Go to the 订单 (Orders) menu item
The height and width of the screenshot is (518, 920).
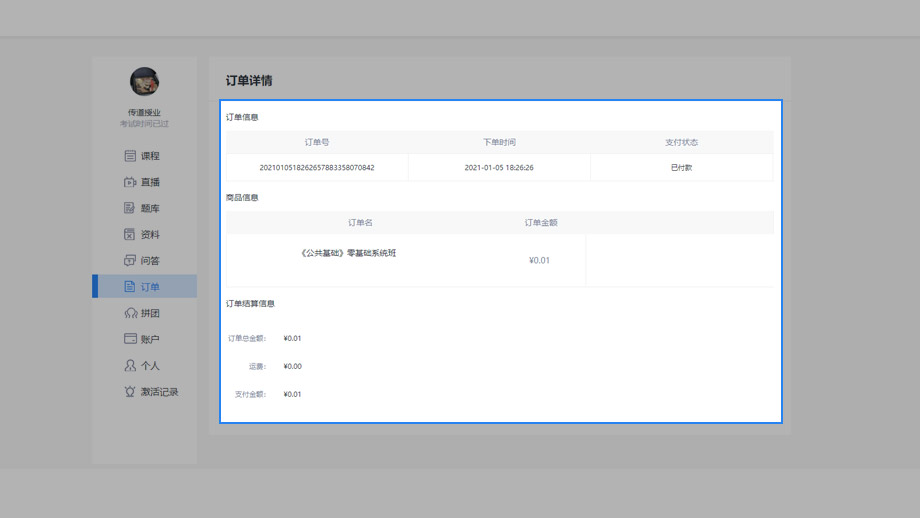149,287
